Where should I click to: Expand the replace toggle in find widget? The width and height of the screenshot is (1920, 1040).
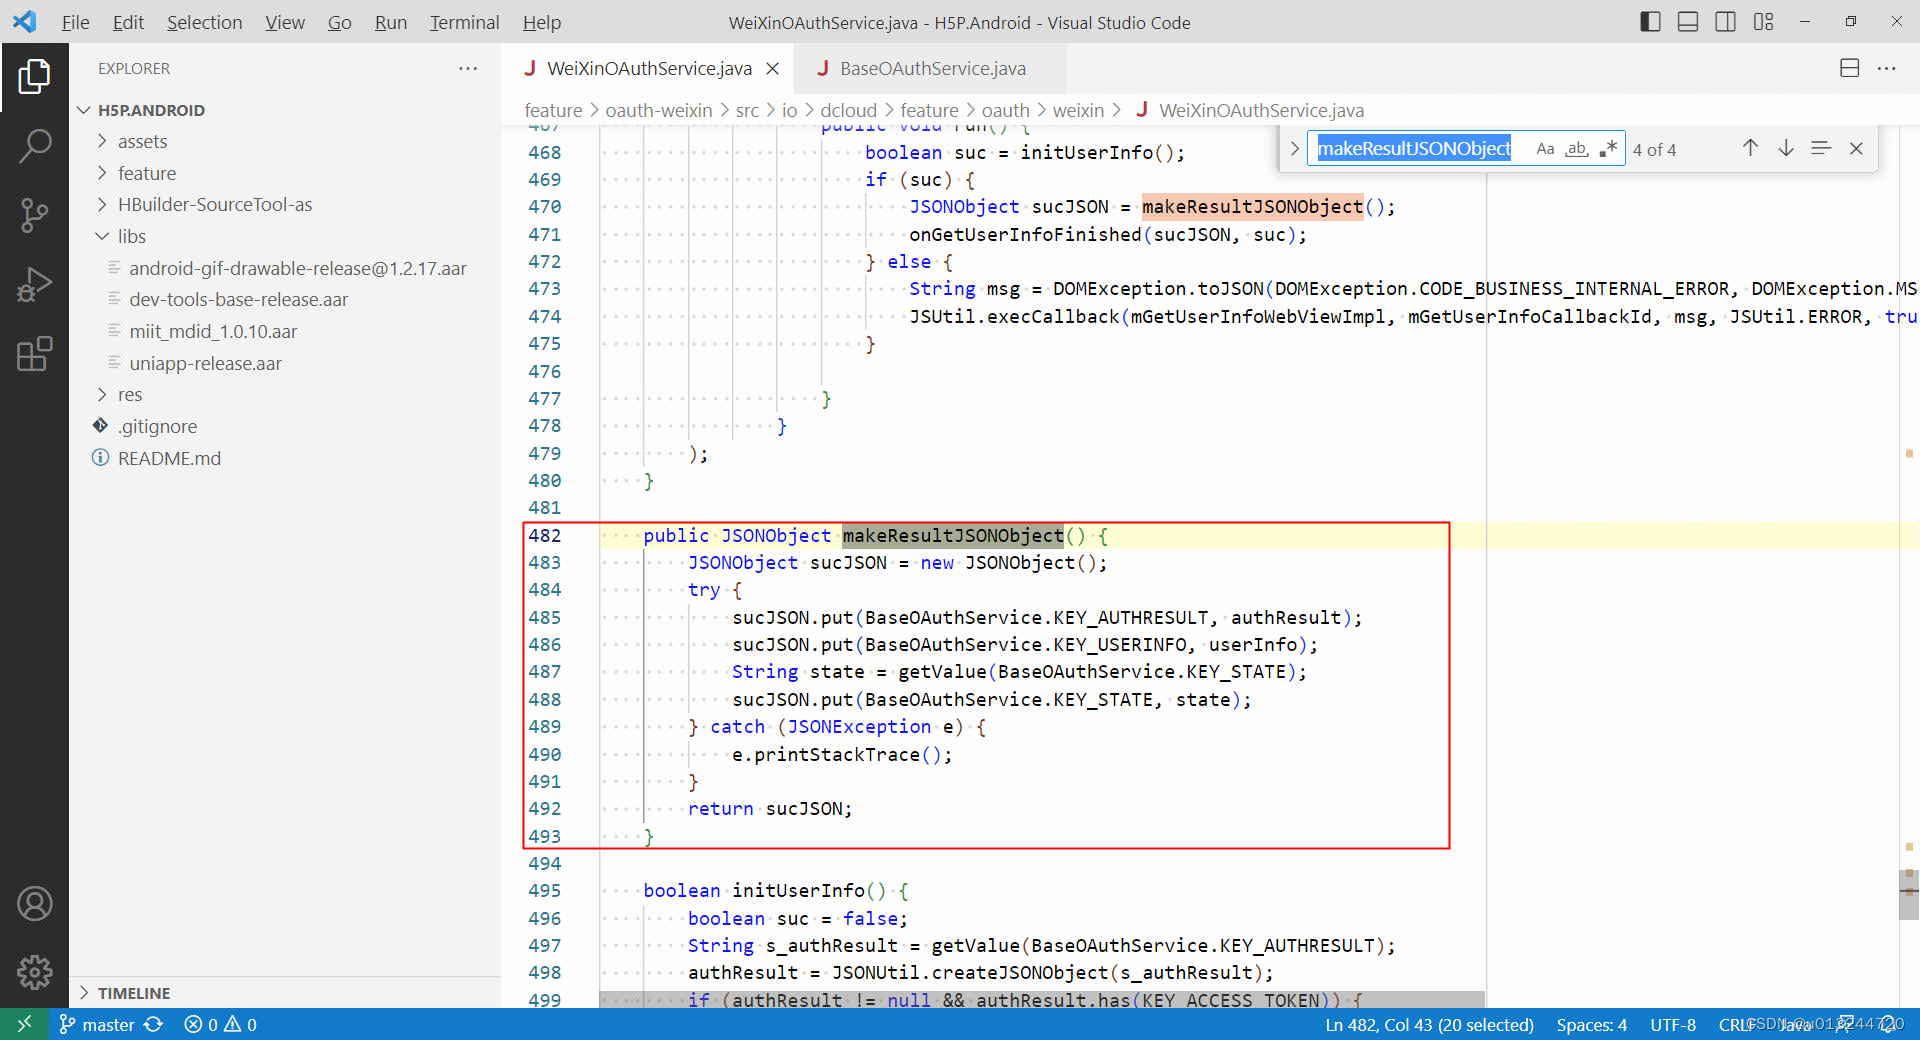tap(1294, 149)
